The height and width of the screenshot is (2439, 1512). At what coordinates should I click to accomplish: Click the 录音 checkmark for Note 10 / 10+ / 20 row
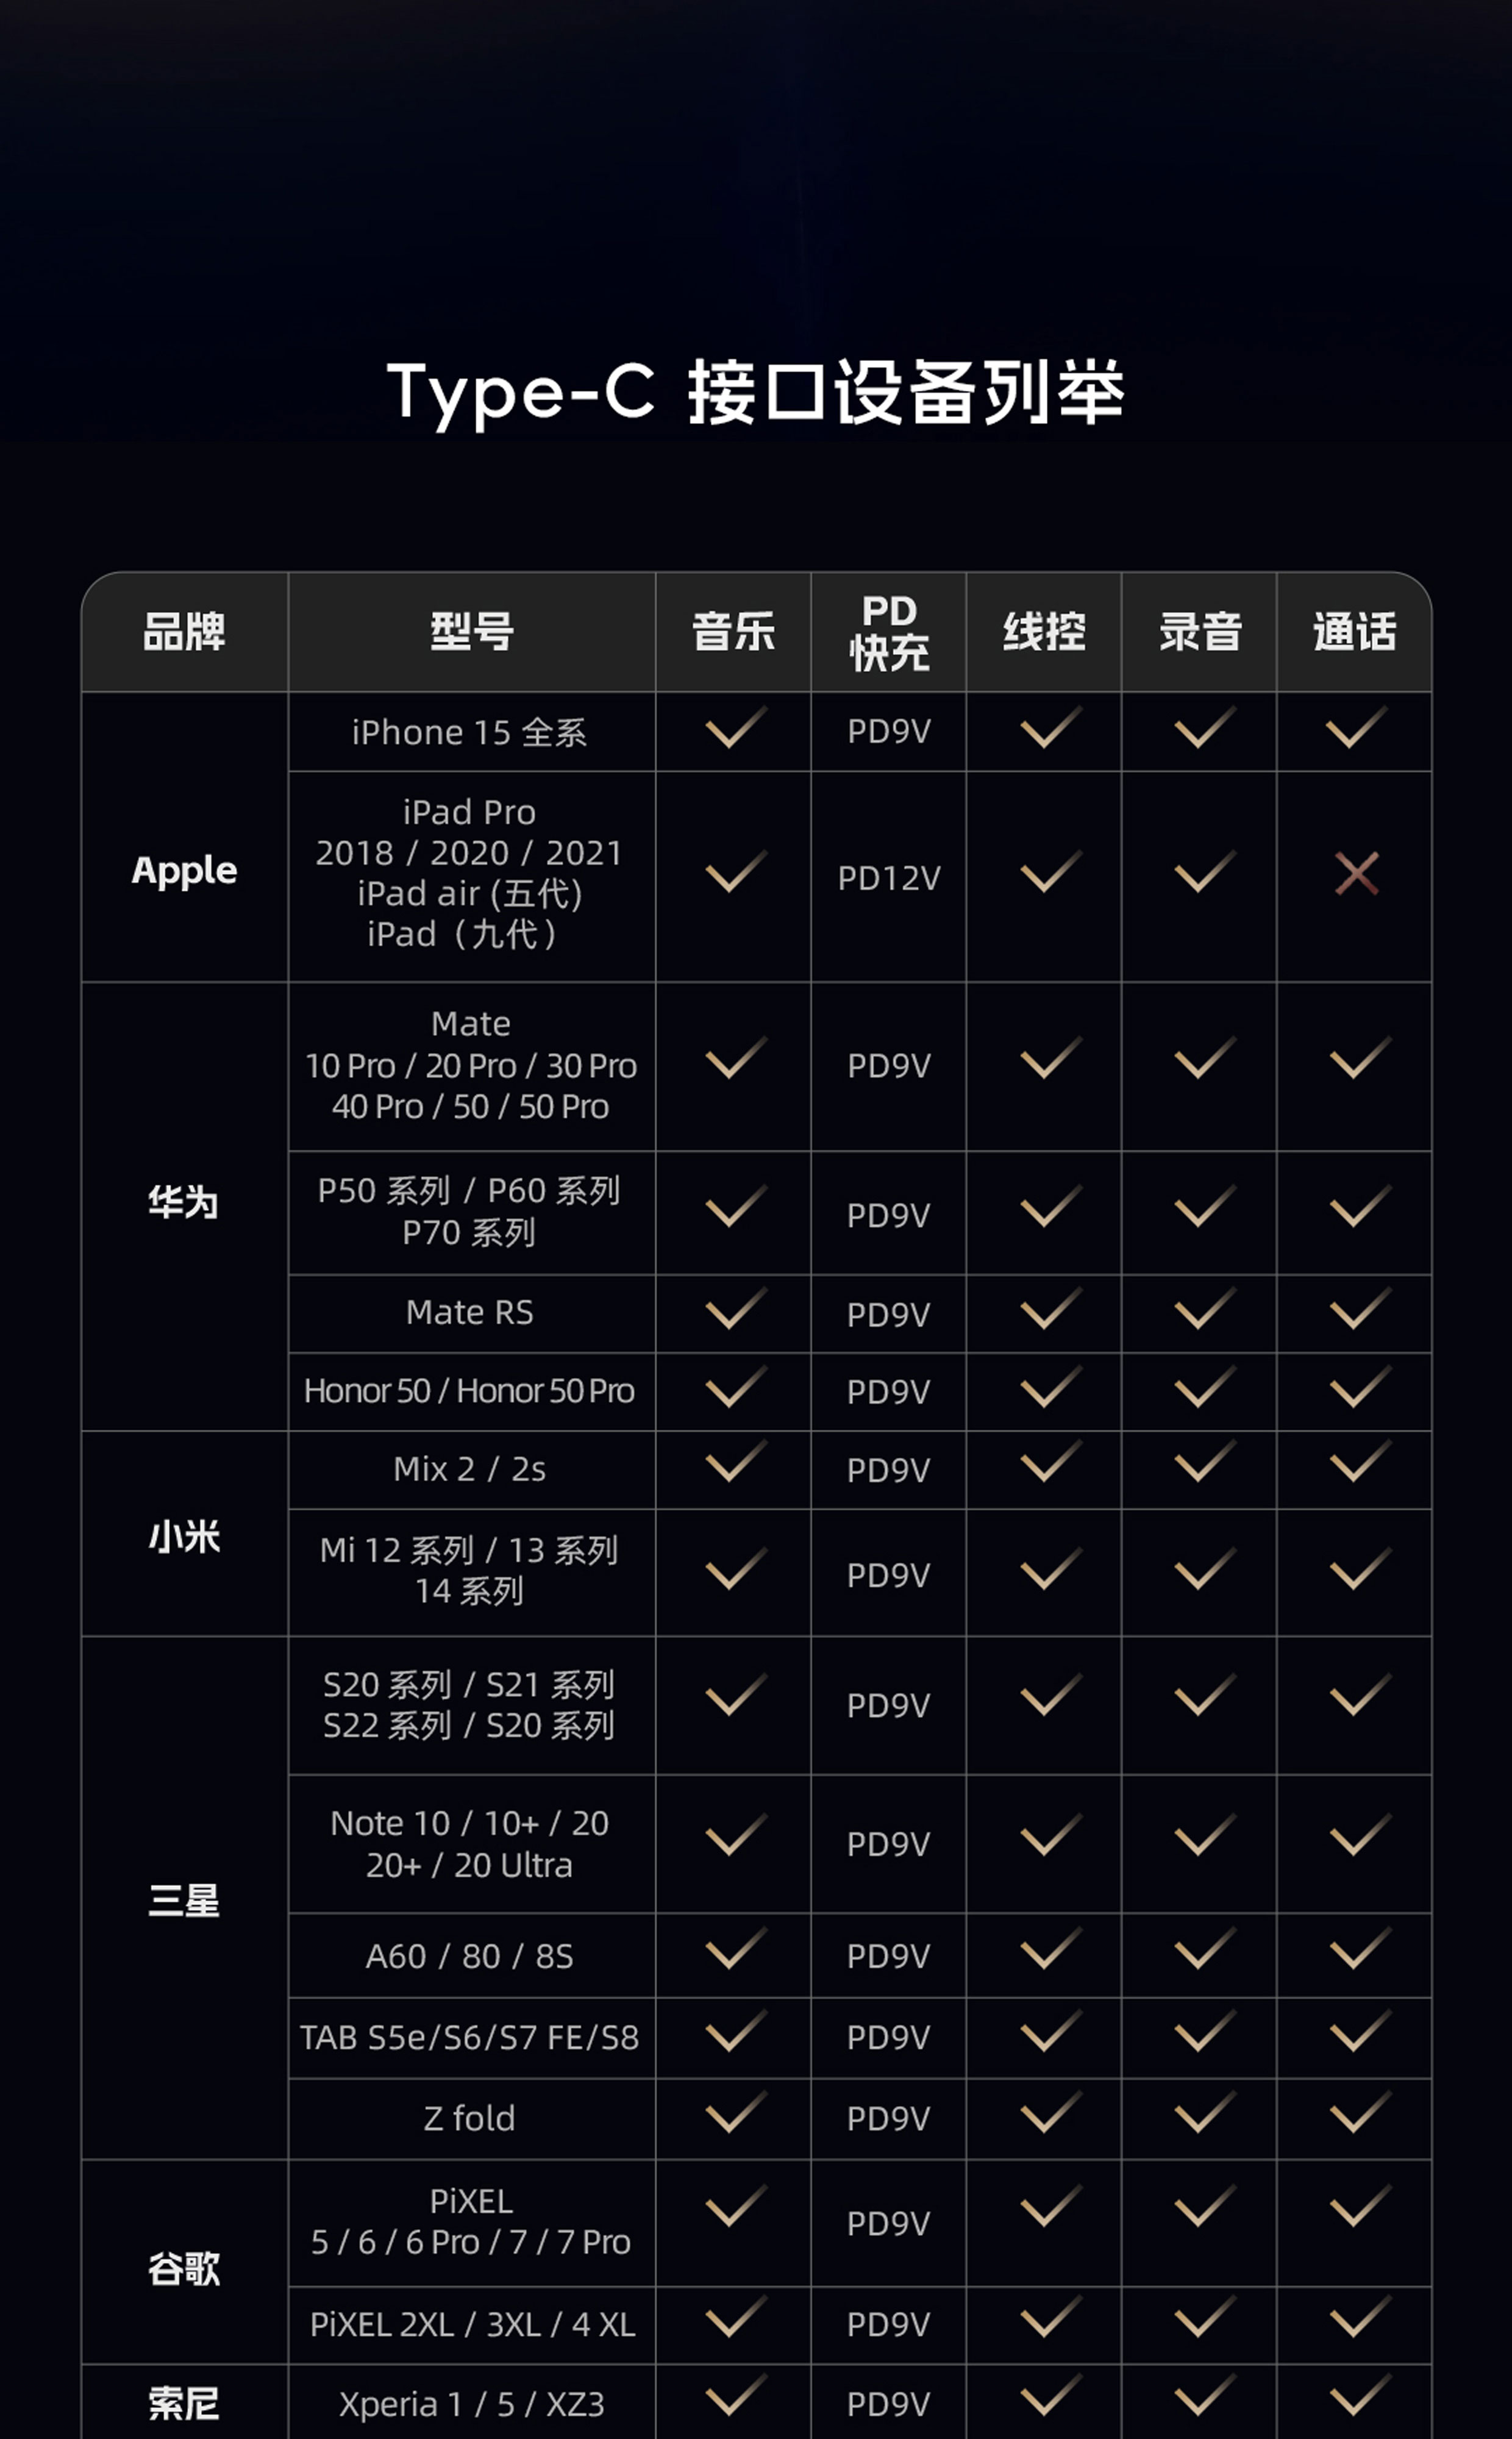click(x=1204, y=1838)
